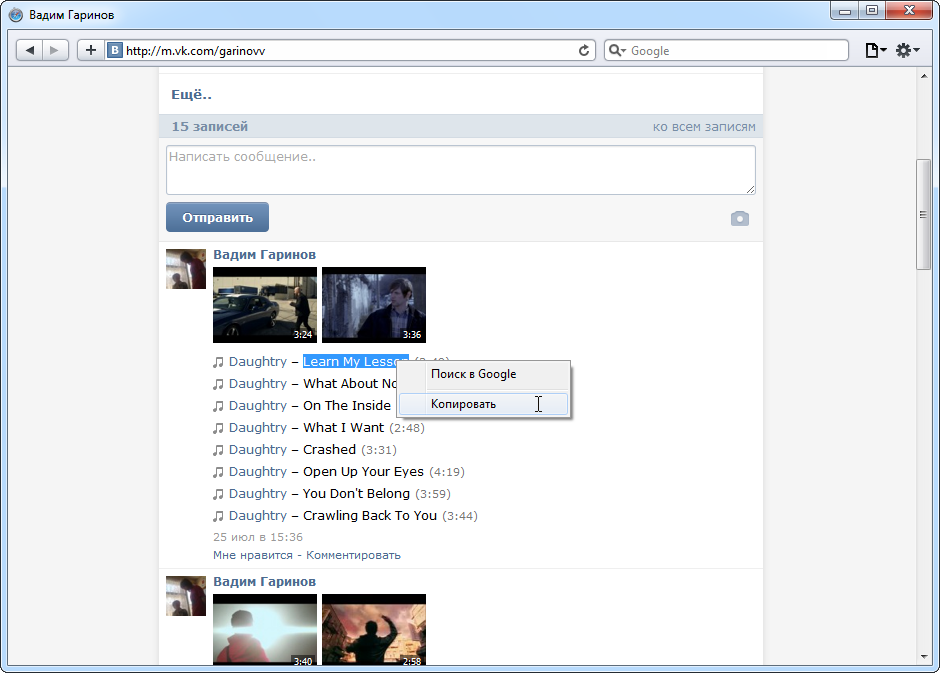This screenshot has height=673, width=940.
Task: Click Daughtry artist link for You Don't Belong
Action: [258, 494]
